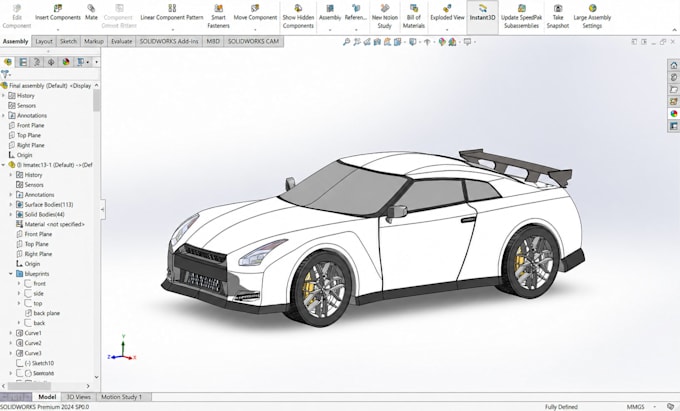Screen dimensions: 680x411
Task: Expand Solid Bodies(44) folder
Action: click(11, 214)
